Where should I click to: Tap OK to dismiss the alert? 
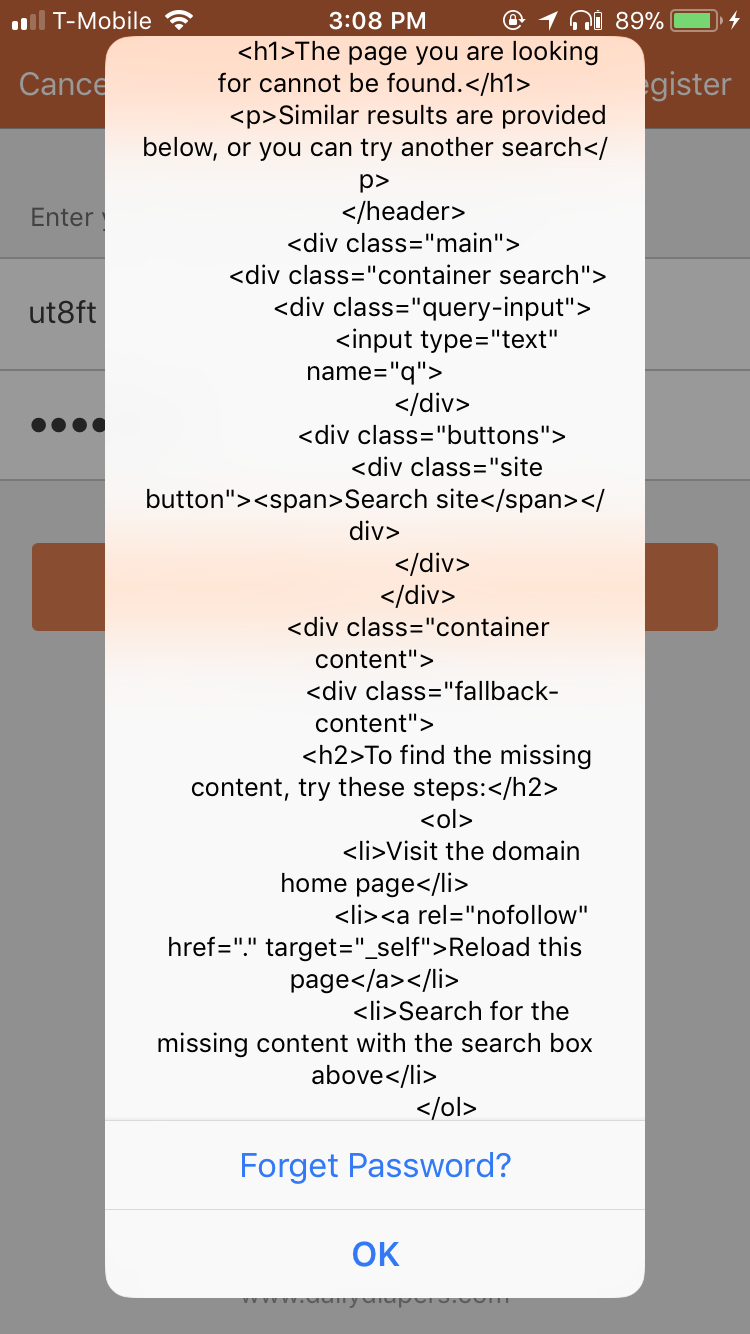point(375,1254)
